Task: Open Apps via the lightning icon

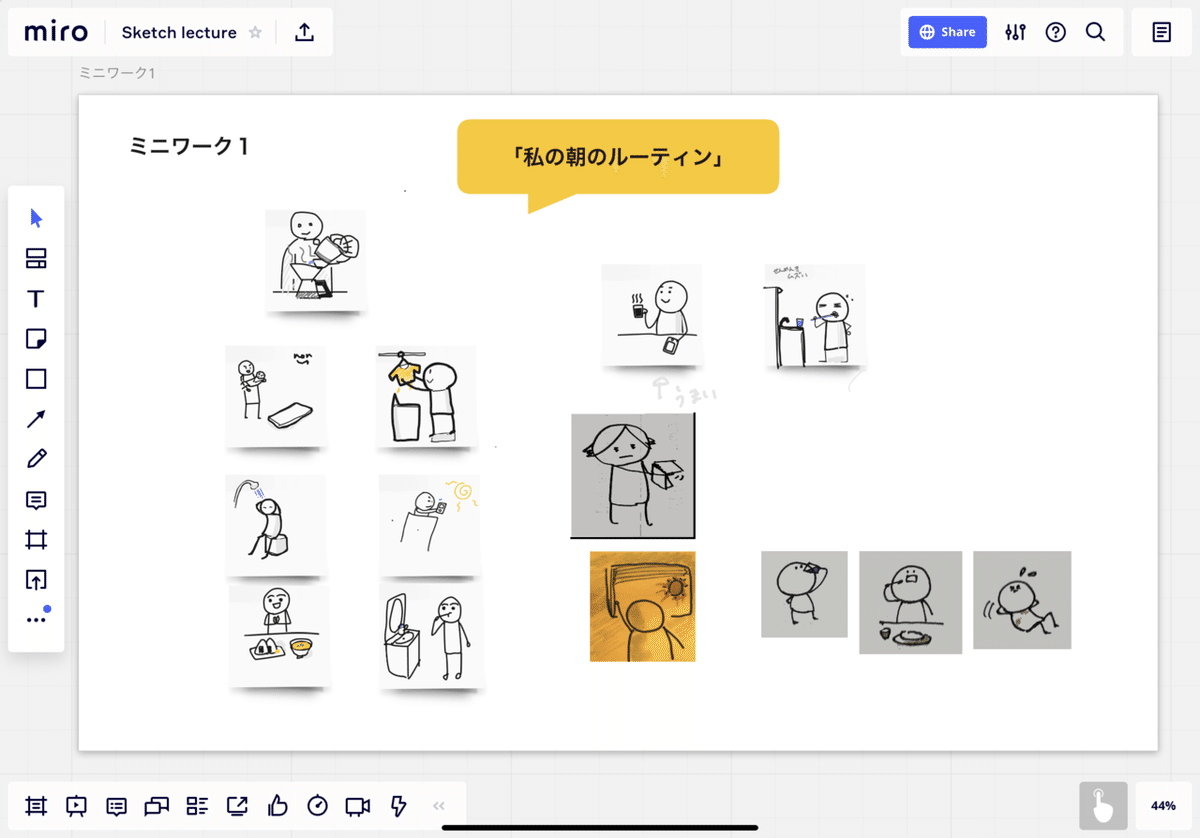Action: click(x=396, y=806)
